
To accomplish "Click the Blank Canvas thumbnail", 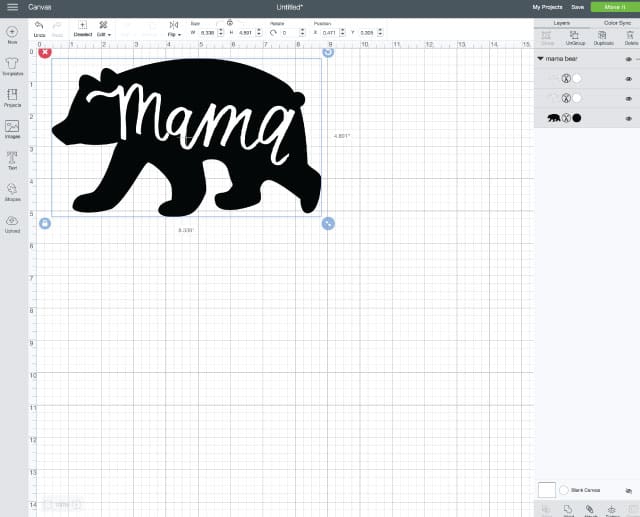I will (x=547, y=490).
